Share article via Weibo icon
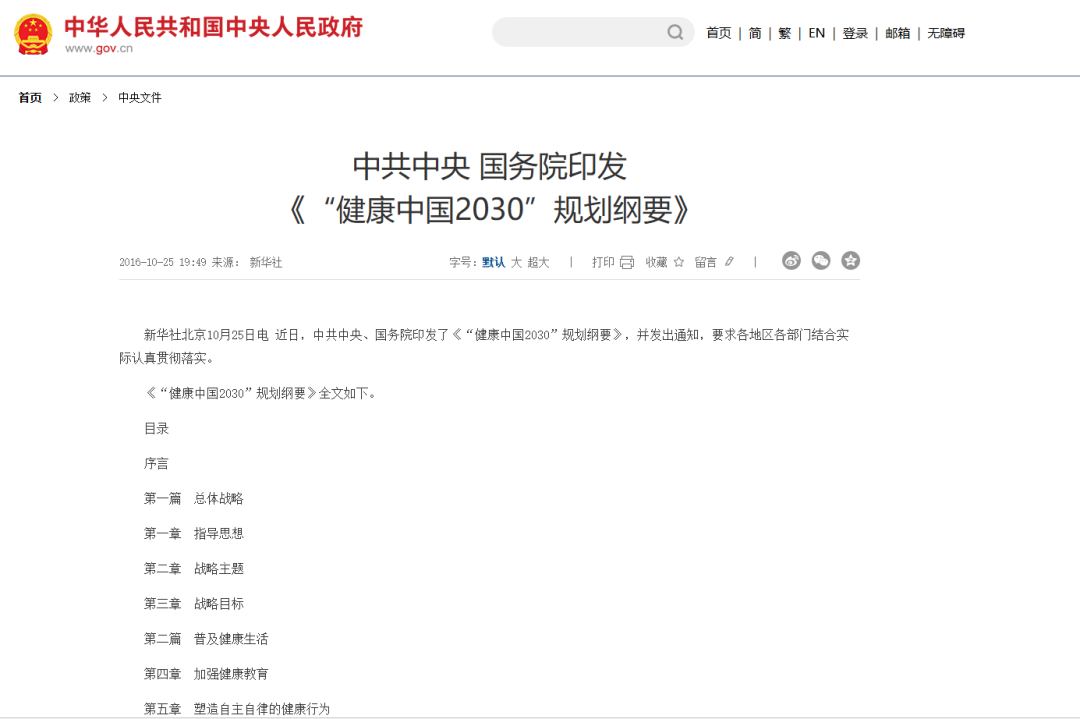The width and height of the screenshot is (1080, 719). pos(791,261)
